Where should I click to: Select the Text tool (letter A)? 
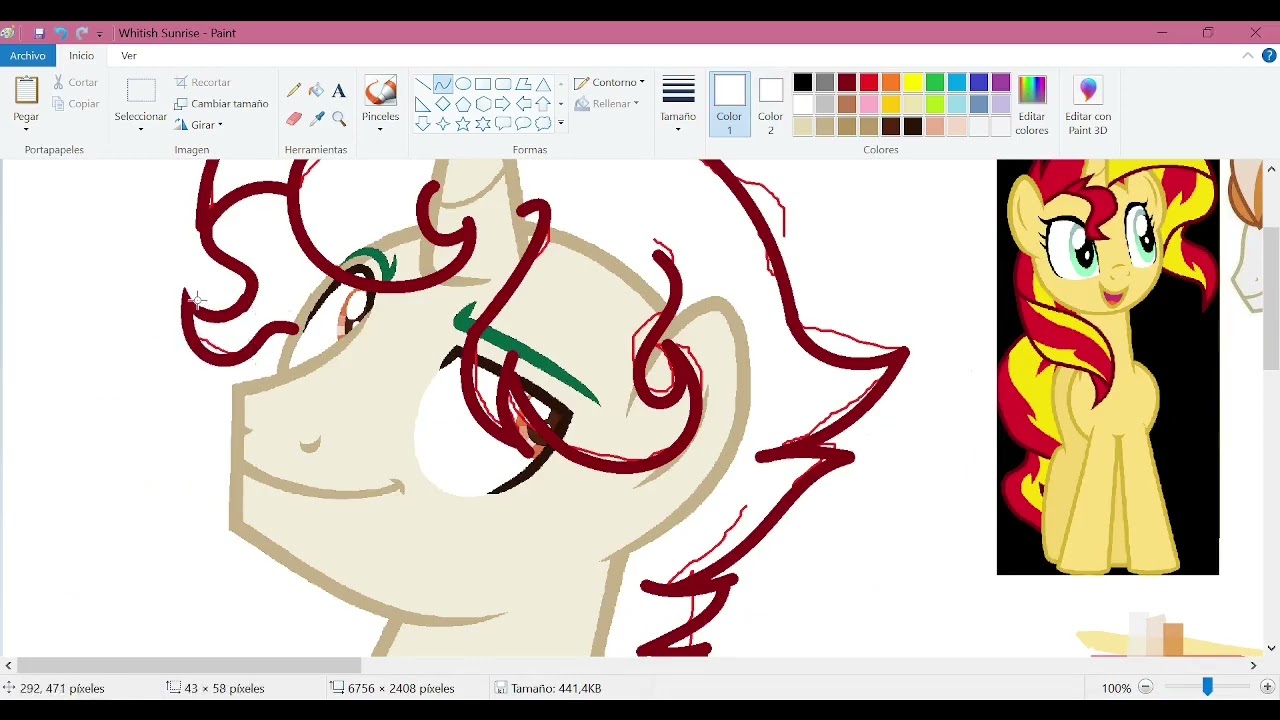click(x=339, y=90)
